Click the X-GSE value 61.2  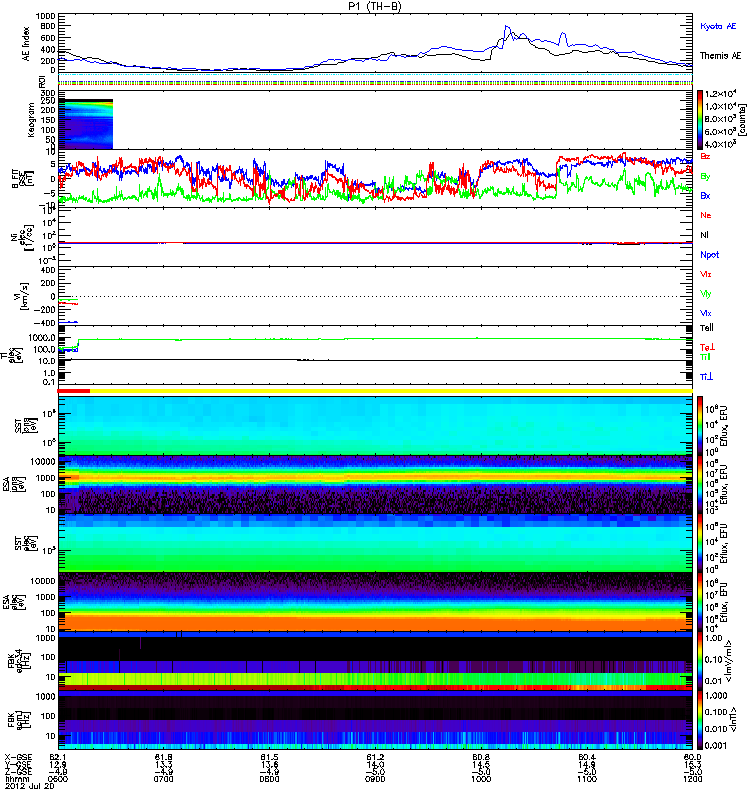pyautogui.click(x=375, y=757)
